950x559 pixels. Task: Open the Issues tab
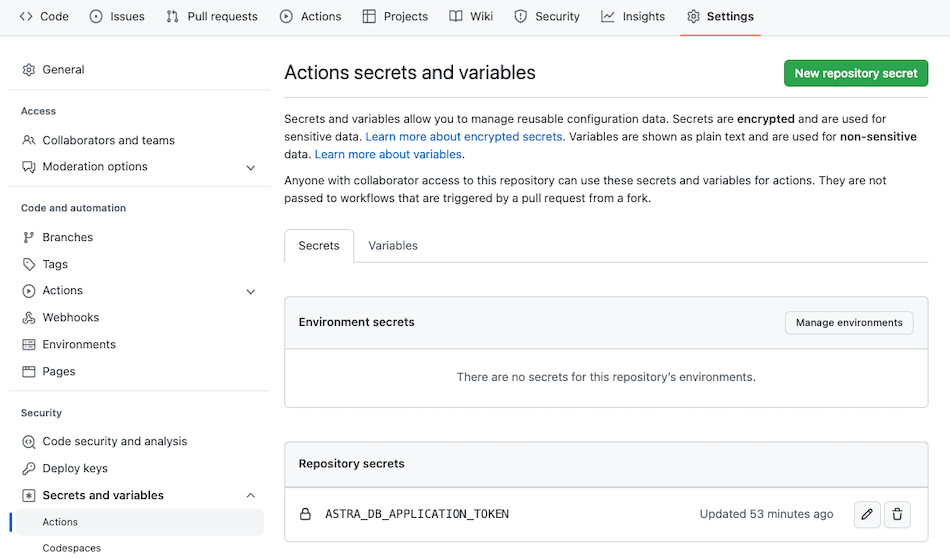pyautogui.click(x=117, y=16)
